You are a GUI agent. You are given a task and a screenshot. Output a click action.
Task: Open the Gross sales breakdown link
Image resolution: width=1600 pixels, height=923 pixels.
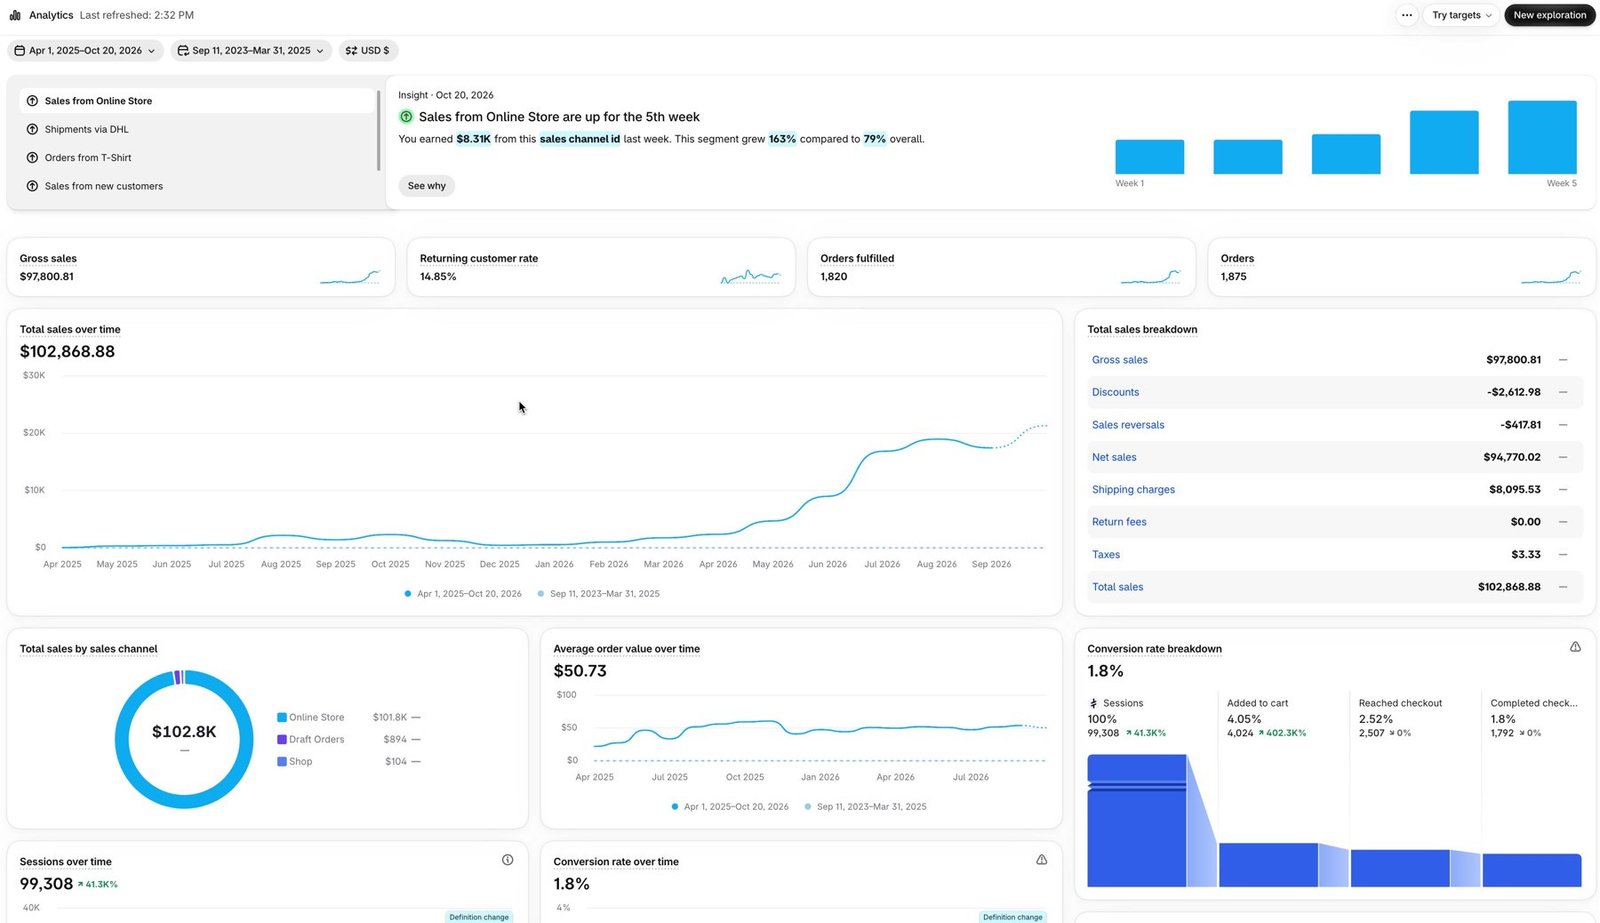(1119, 360)
